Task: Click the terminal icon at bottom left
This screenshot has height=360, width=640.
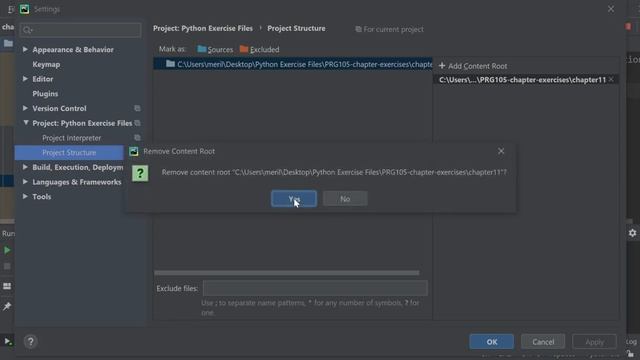Action: click(8, 341)
